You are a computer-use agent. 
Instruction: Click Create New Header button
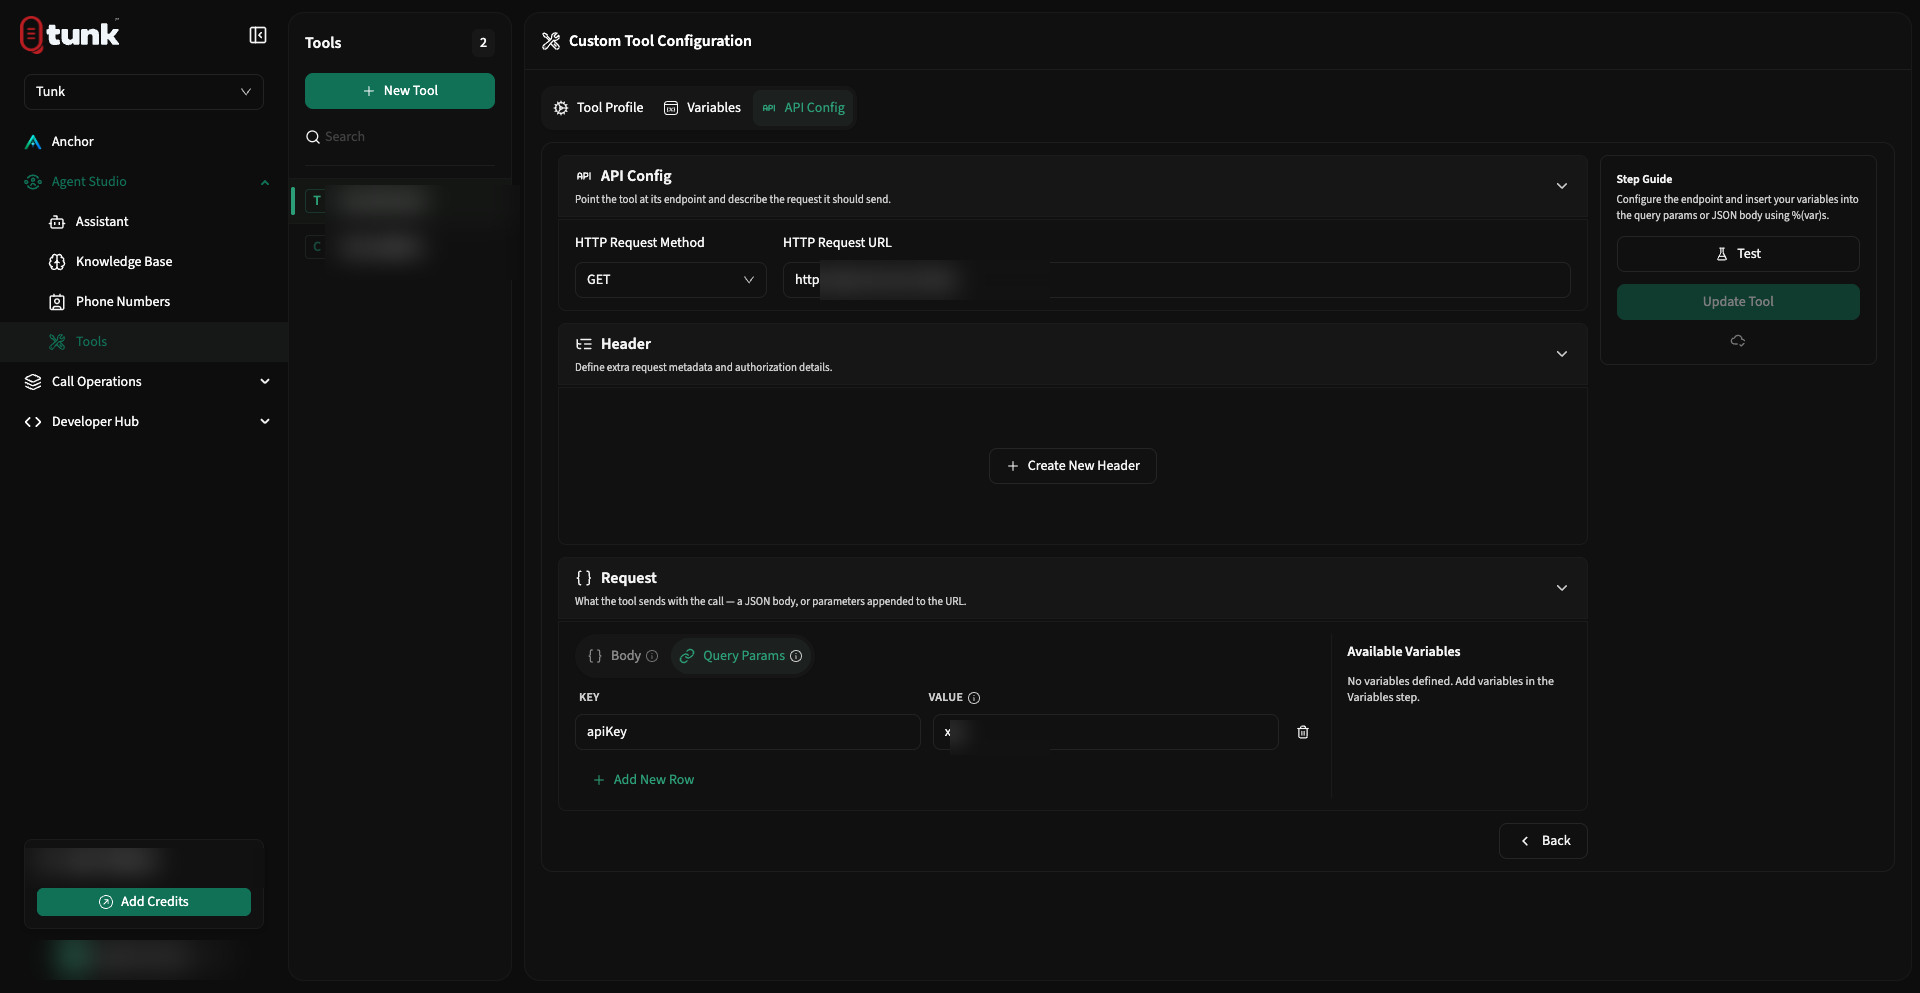click(x=1073, y=466)
